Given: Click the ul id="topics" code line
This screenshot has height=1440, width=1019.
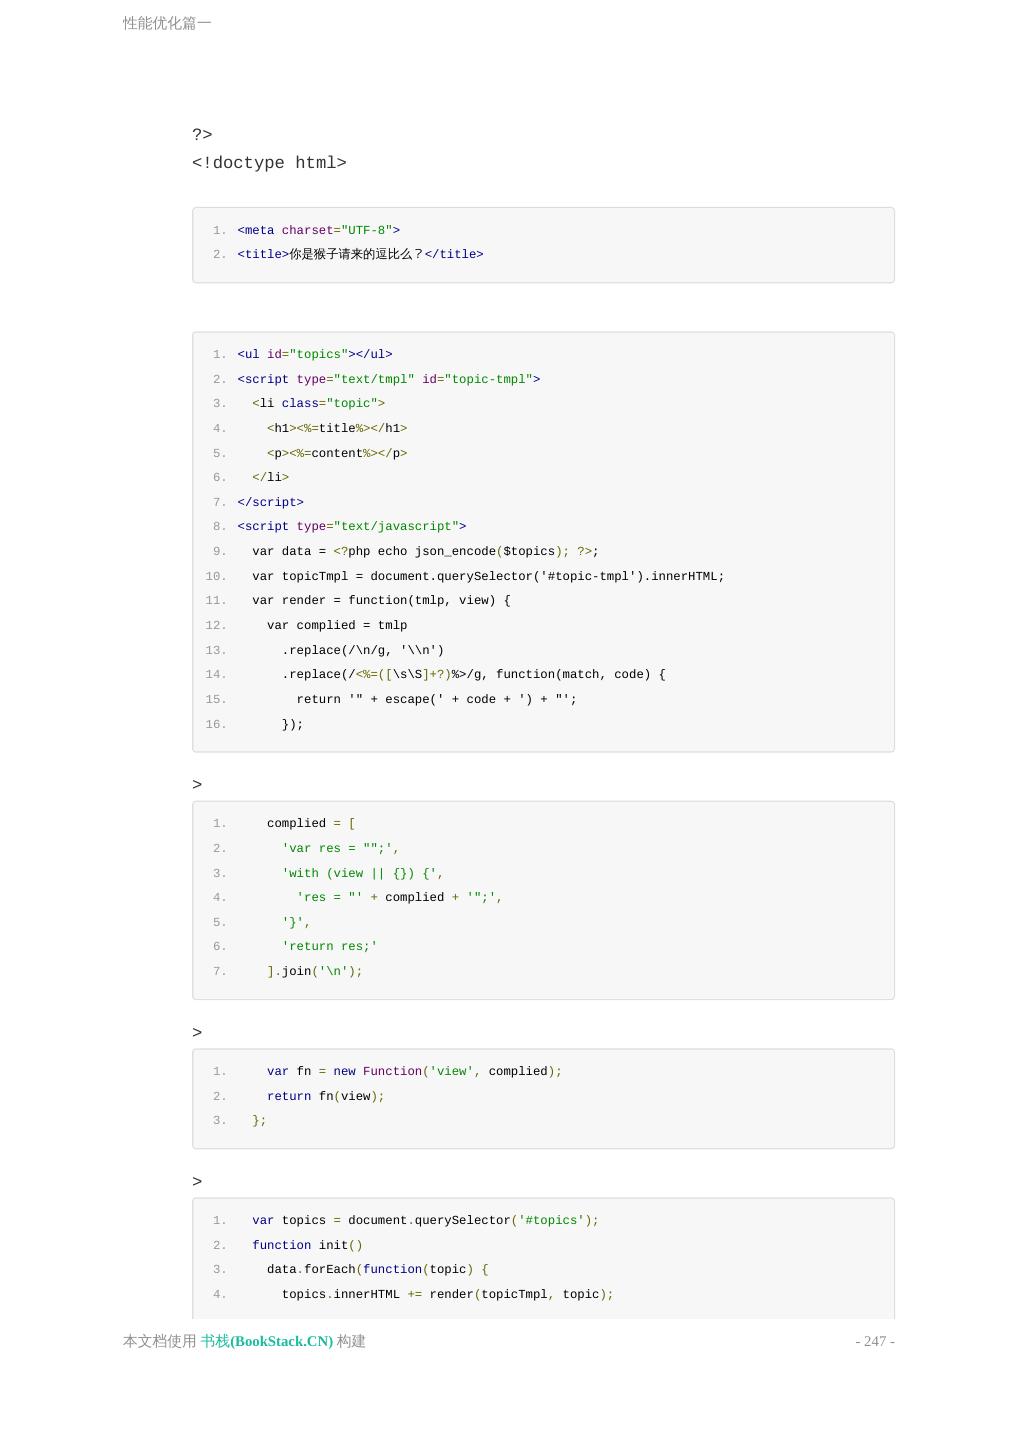Looking at the screenshot, I should click(314, 354).
